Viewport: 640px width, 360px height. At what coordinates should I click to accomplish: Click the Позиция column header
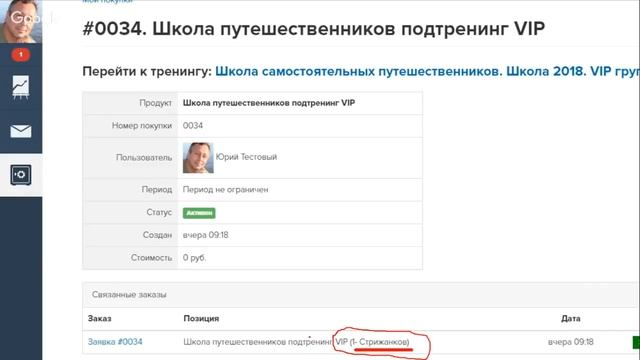pyautogui.click(x=201, y=318)
